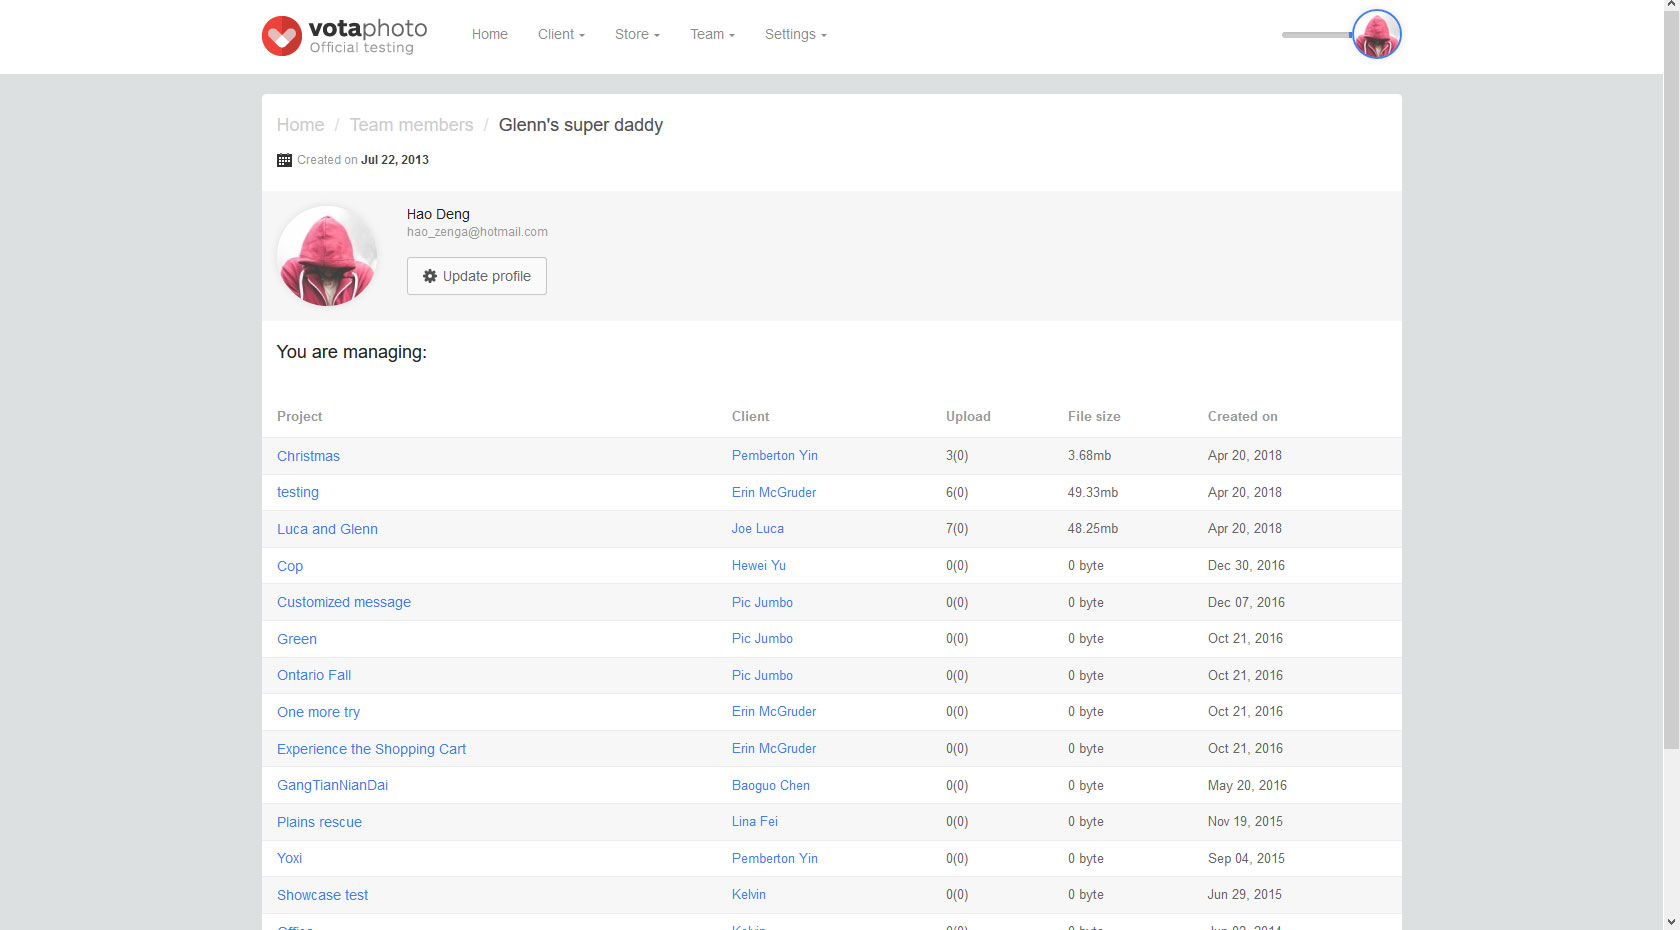View client Hewei Yu
1680x930 pixels.
759,565
